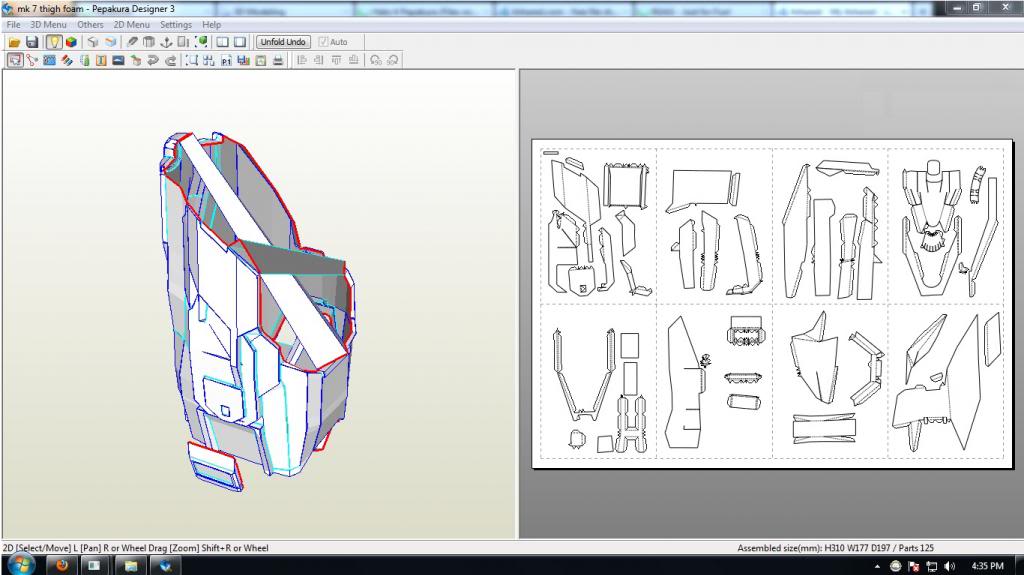Open Firefox from the taskbar

(62, 565)
